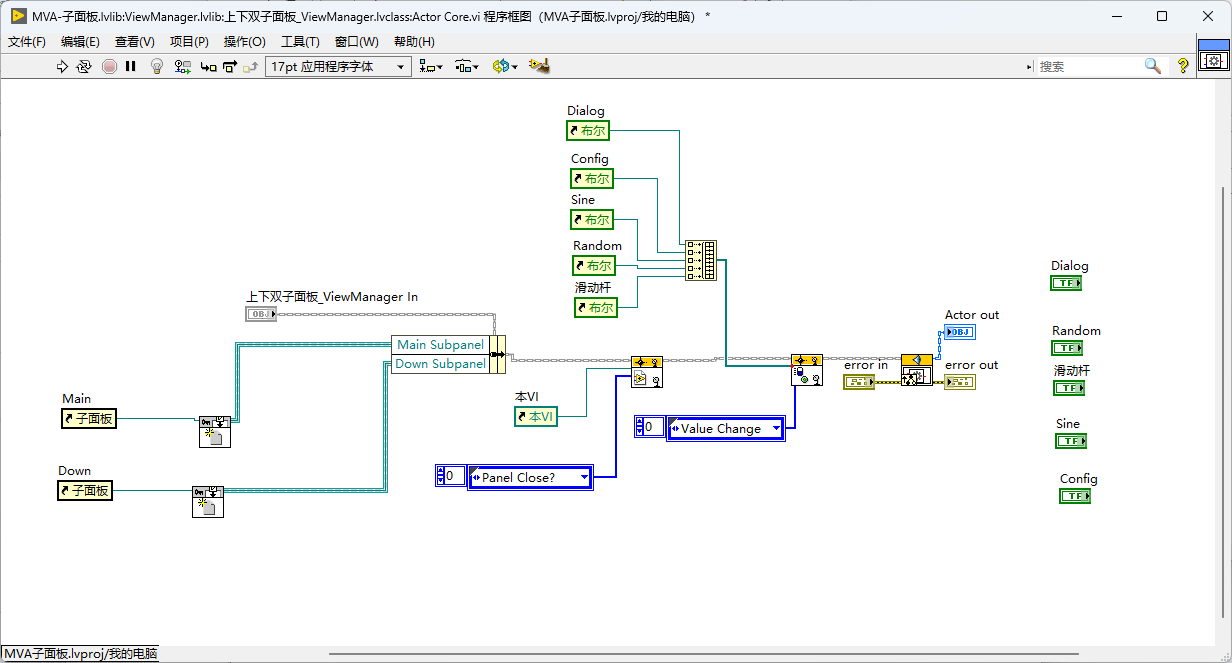Click index stepper beside Value Change ring

pos(640,427)
